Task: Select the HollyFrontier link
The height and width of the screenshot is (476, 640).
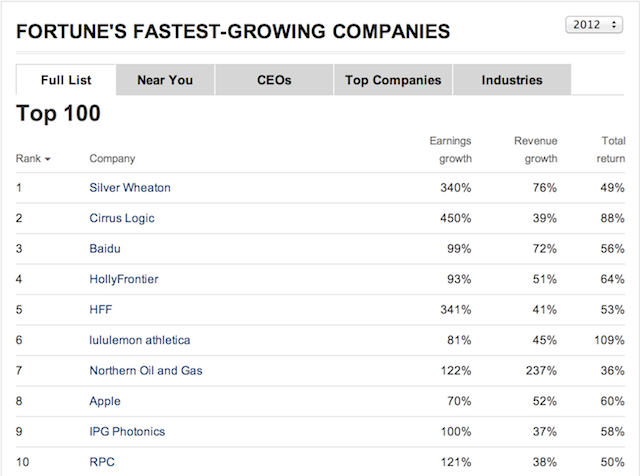Action: point(124,279)
